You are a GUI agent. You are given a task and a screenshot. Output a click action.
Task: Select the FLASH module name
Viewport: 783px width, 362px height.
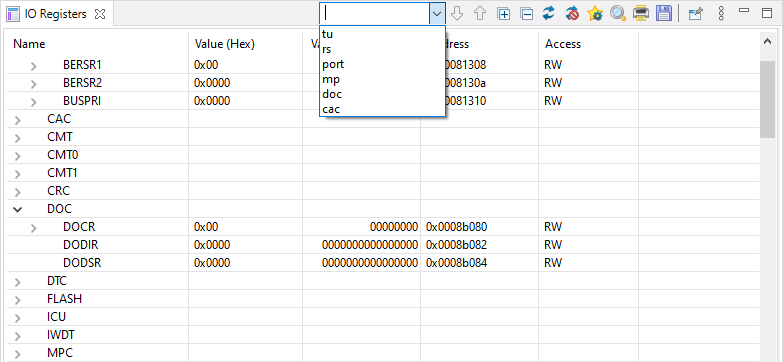click(64, 299)
